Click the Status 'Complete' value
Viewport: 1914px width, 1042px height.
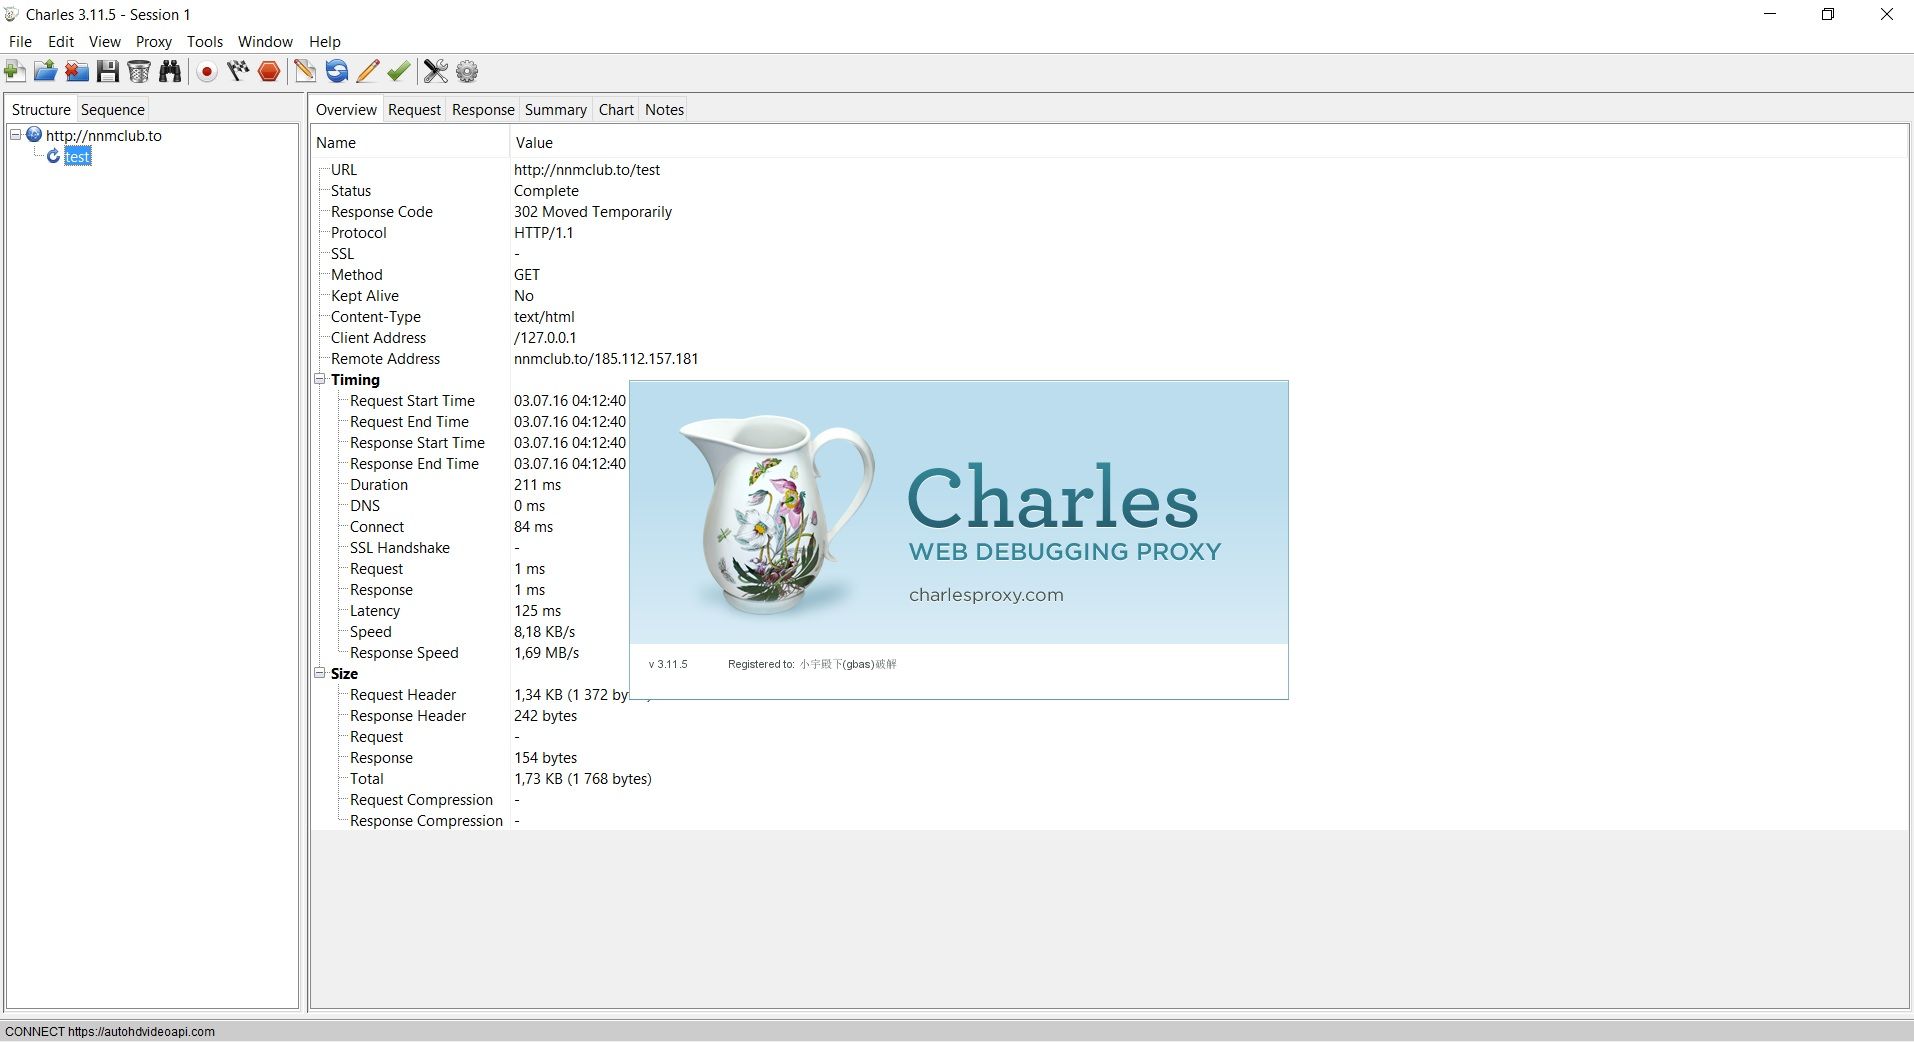click(546, 190)
